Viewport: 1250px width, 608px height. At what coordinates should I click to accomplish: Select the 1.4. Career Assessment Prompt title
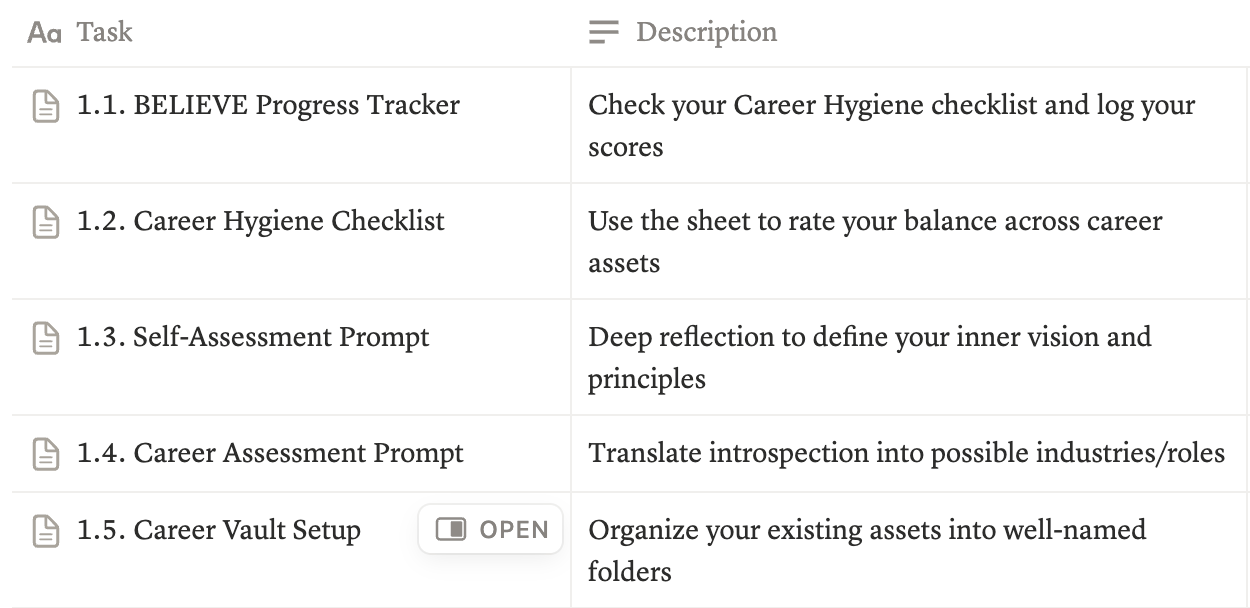click(270, 454)
